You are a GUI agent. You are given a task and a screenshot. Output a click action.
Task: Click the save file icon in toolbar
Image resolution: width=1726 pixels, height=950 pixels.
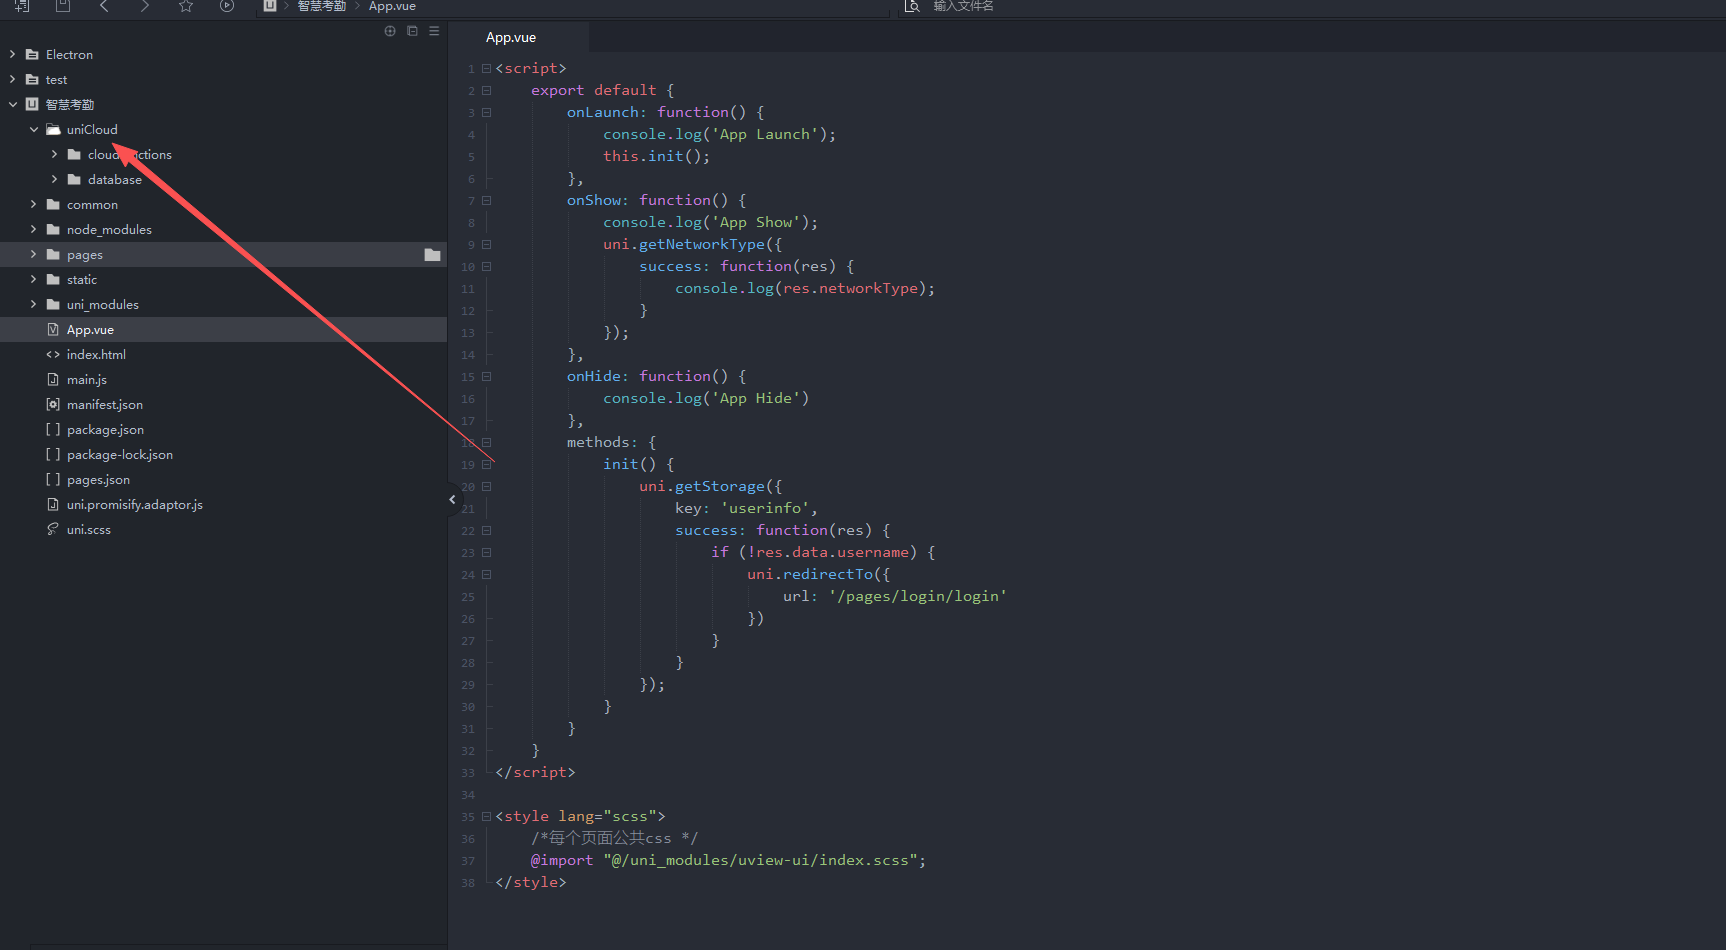pos(63,6)
